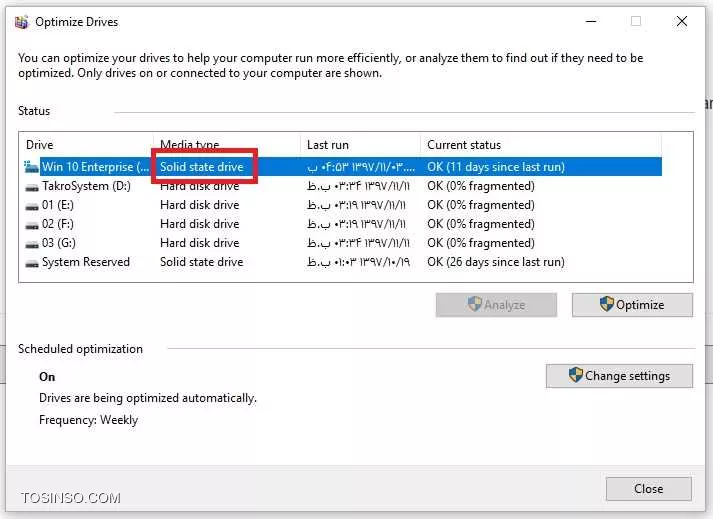Click the last run date of 02 (F:)
This screenshot has width=713, height=519.
[356, 224]
